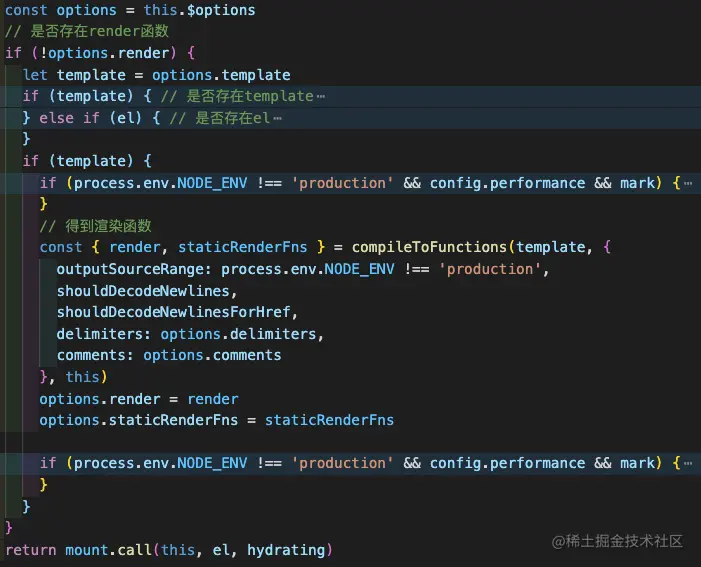Click the shouldDecodeNewlinesForHref property

click(173, 312)
